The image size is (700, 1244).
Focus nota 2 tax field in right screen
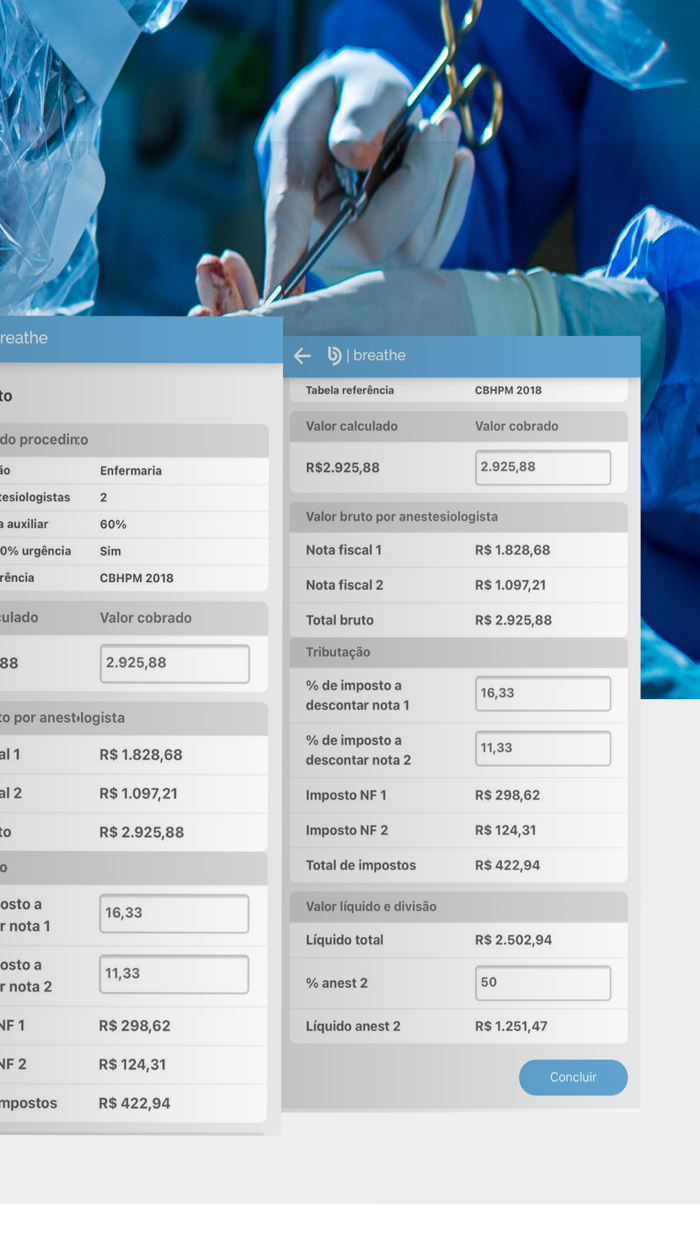[542, 749]
